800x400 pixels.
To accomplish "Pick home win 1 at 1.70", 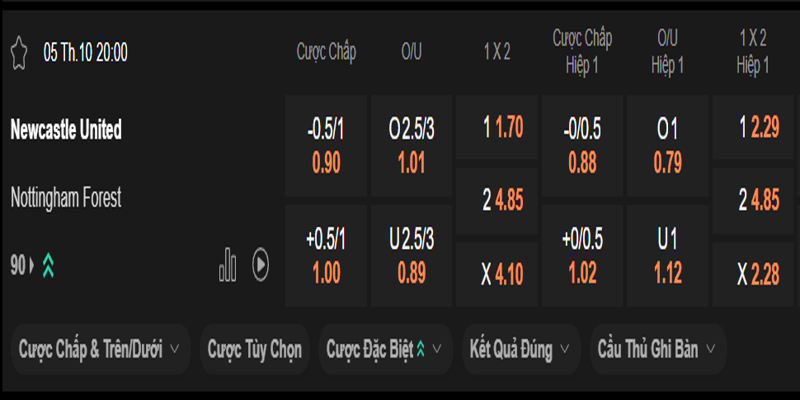I will click(x=496, y=128).
